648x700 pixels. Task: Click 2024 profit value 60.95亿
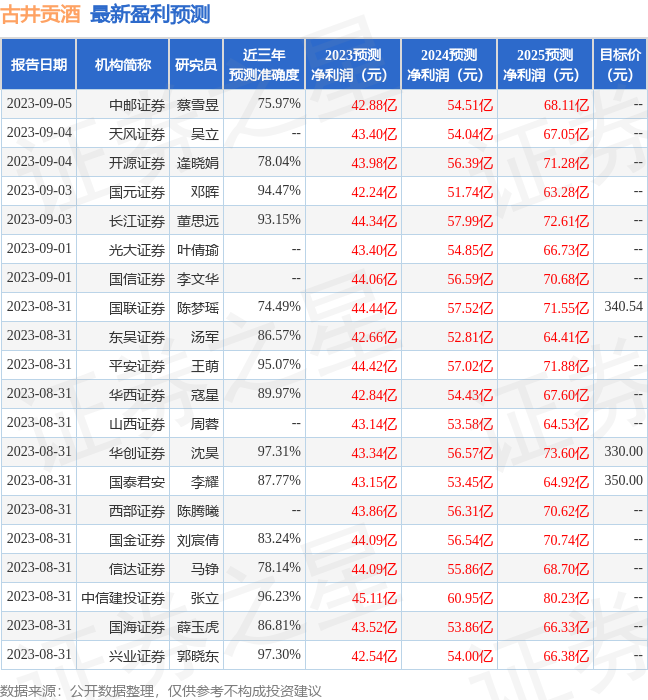click(470, 598)
